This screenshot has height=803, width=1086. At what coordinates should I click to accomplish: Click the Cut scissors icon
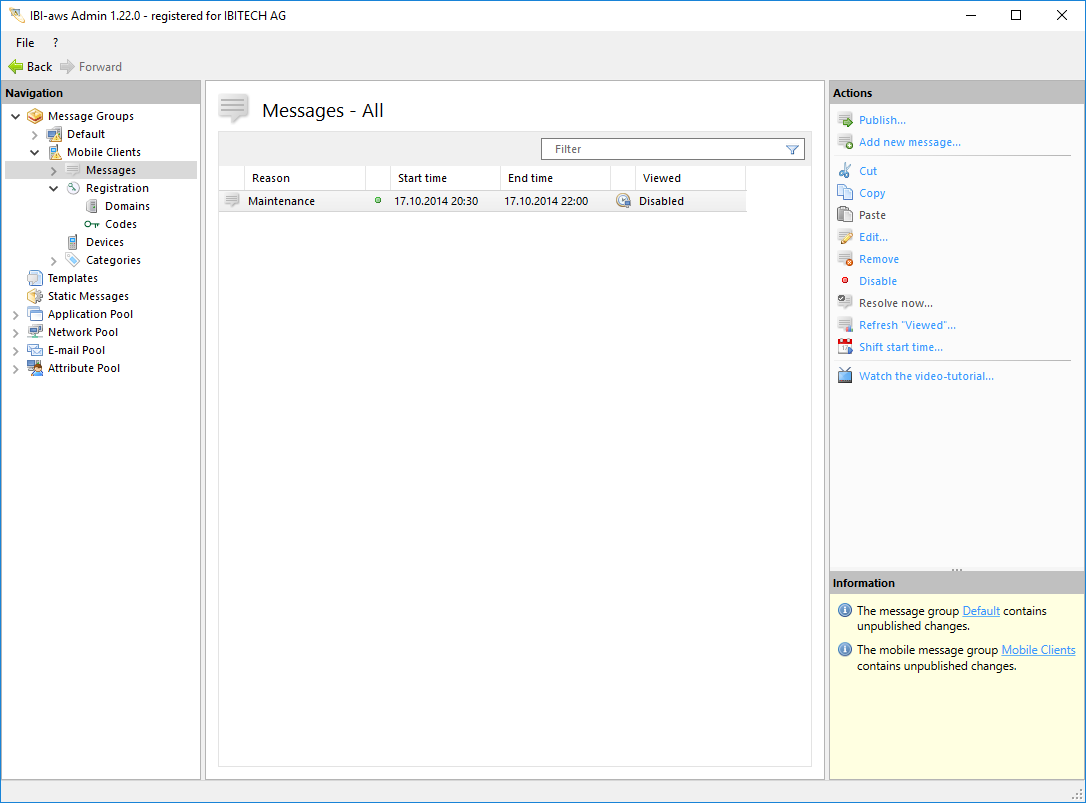[x=845, y=171]
